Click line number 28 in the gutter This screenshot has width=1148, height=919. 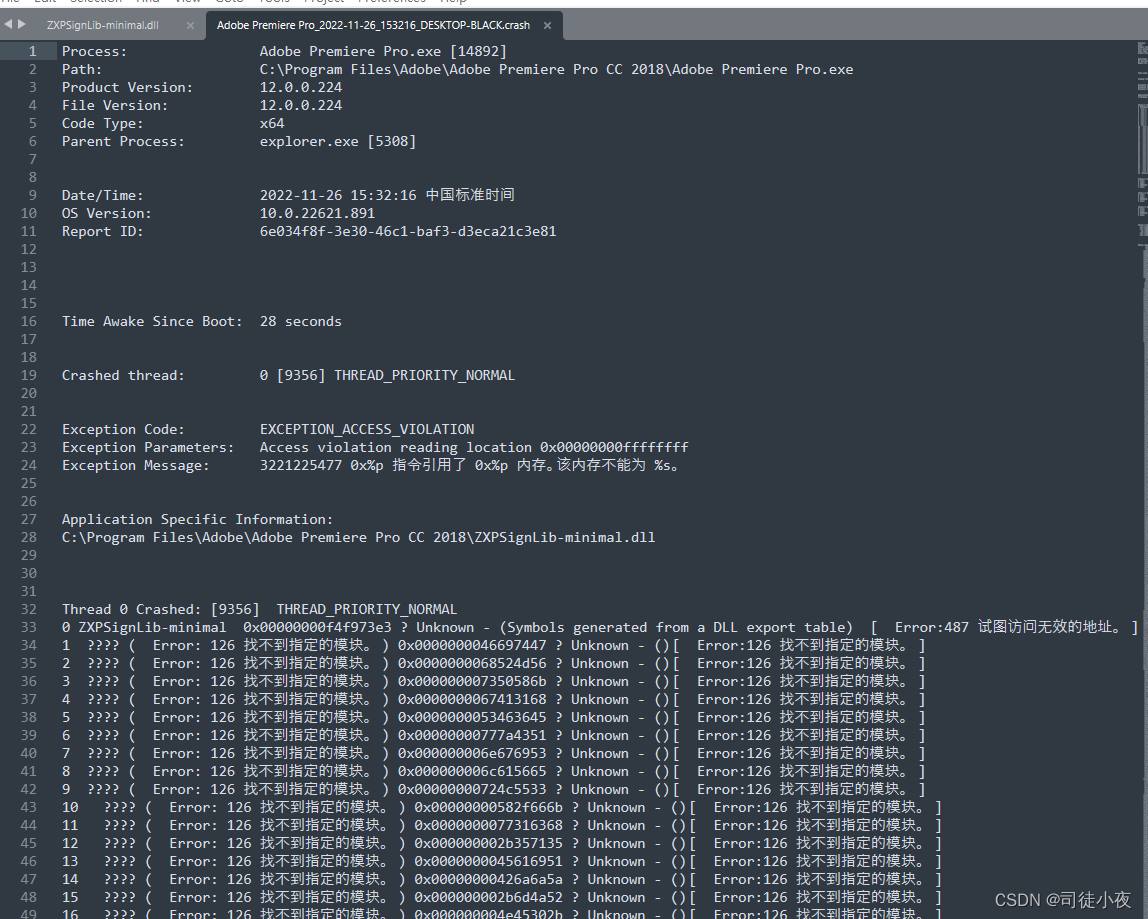point(29,537)
